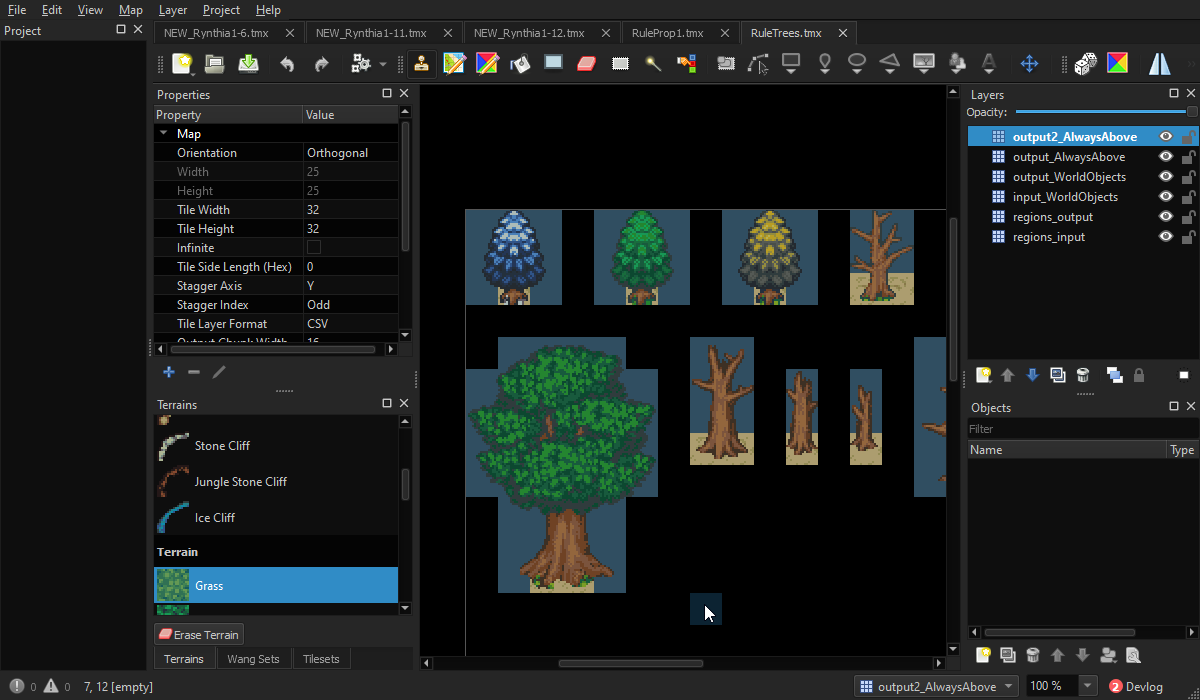The height and width of the screenshot is (700, 1200).
Task: Open the current layer combo box in status bar
Action: (937, 686)
